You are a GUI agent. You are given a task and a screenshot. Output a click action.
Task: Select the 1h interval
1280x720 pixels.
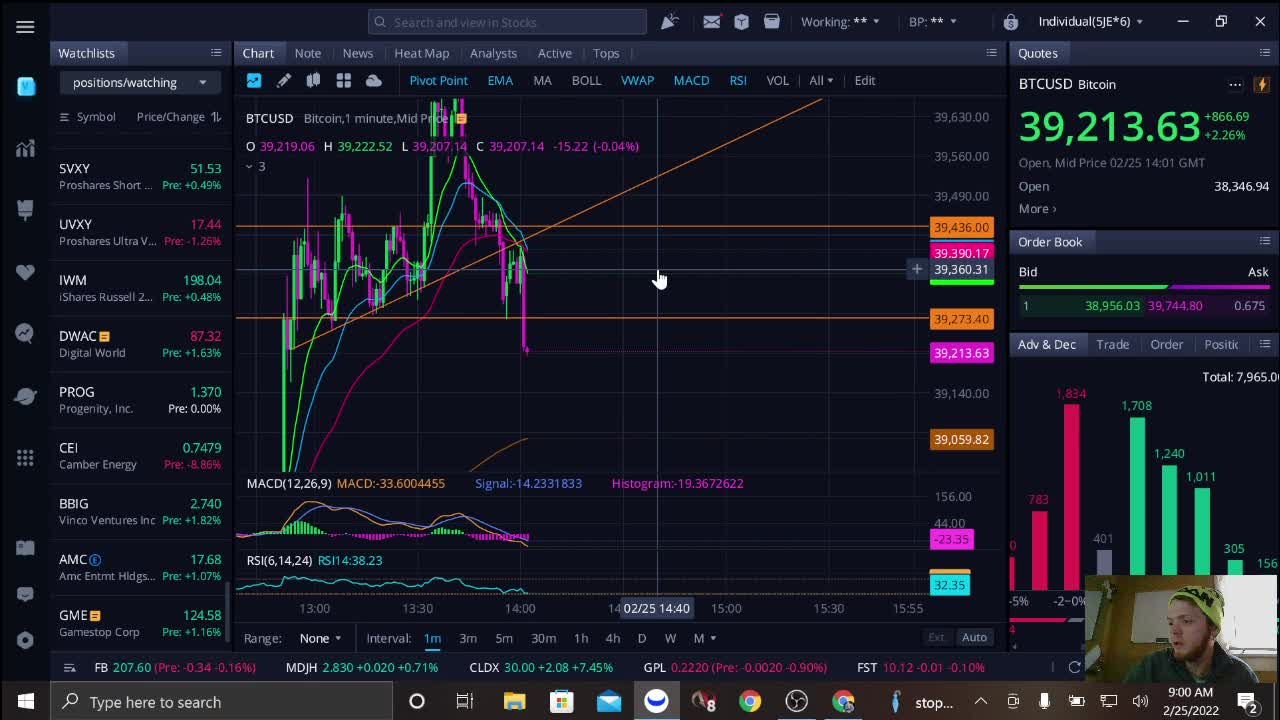tap(581, 638)
